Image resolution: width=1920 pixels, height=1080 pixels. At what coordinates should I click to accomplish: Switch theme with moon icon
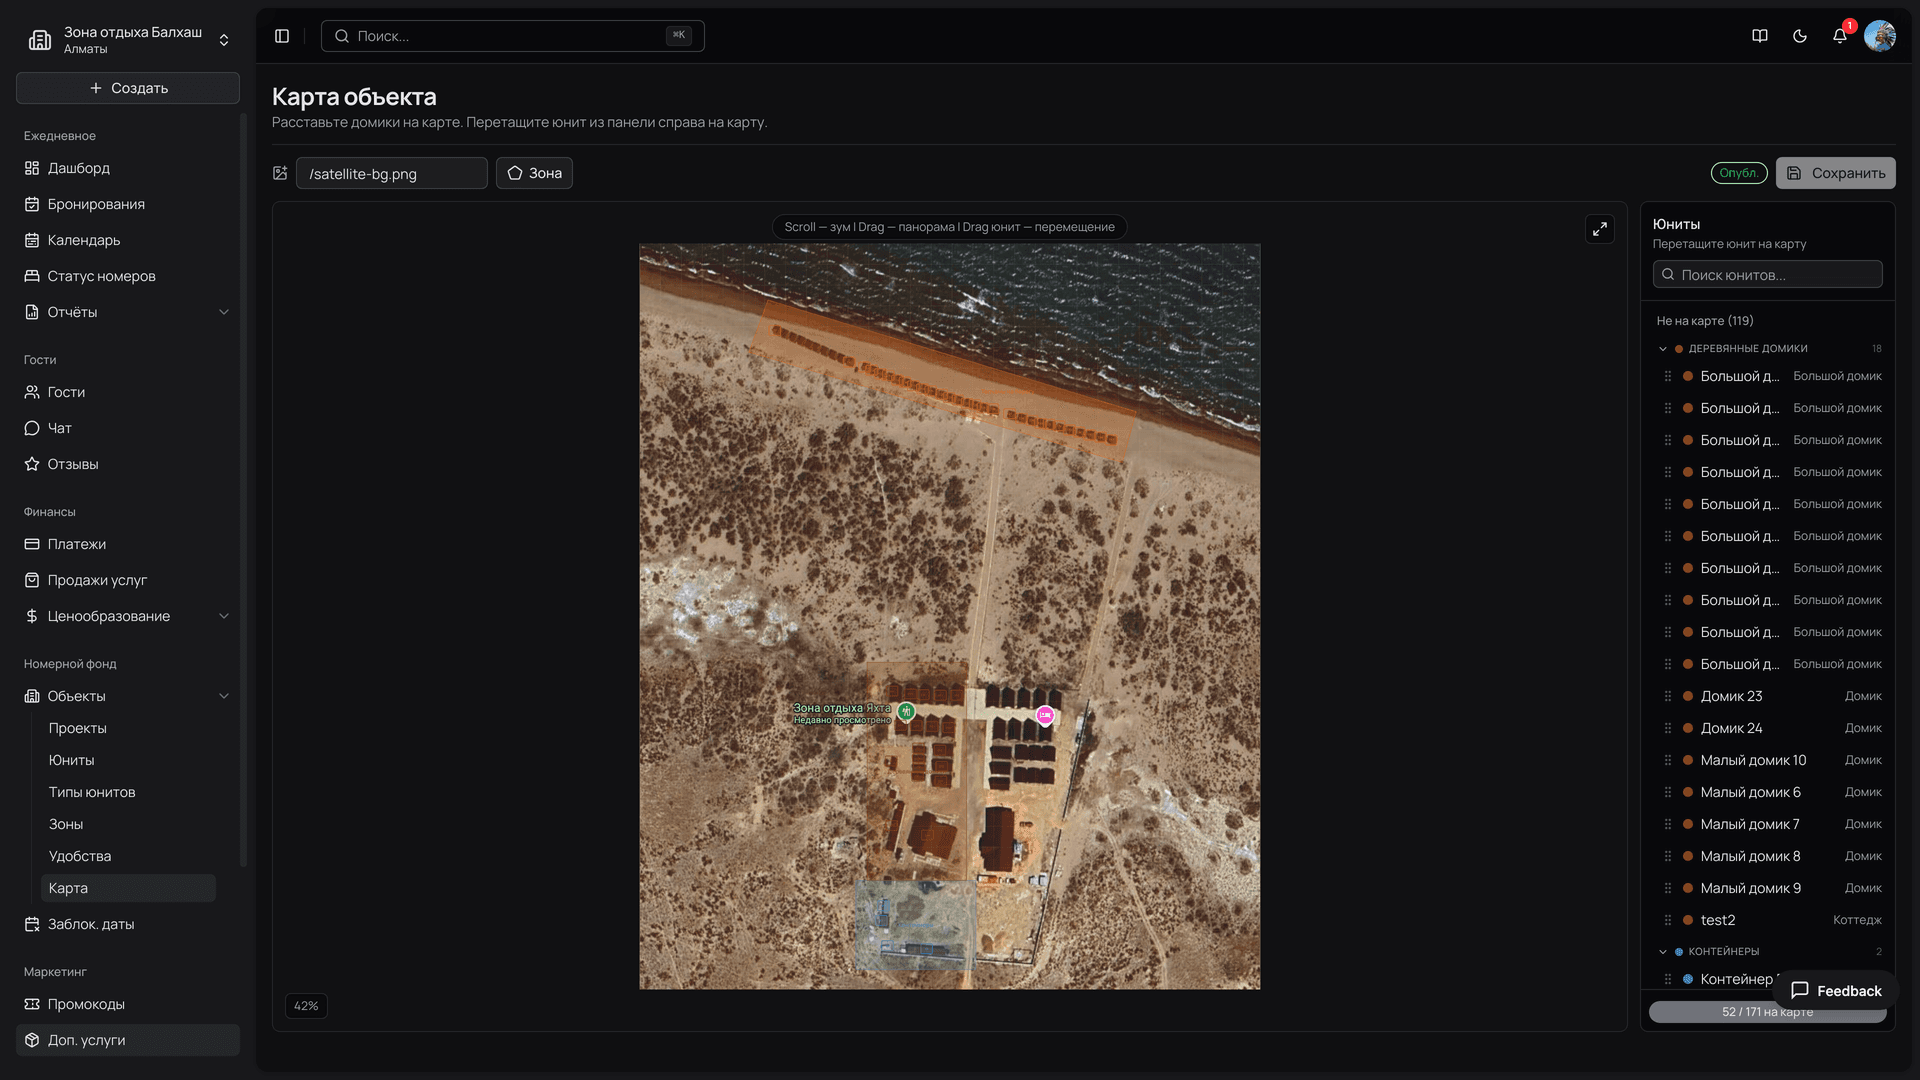[x=1800, y=36]
